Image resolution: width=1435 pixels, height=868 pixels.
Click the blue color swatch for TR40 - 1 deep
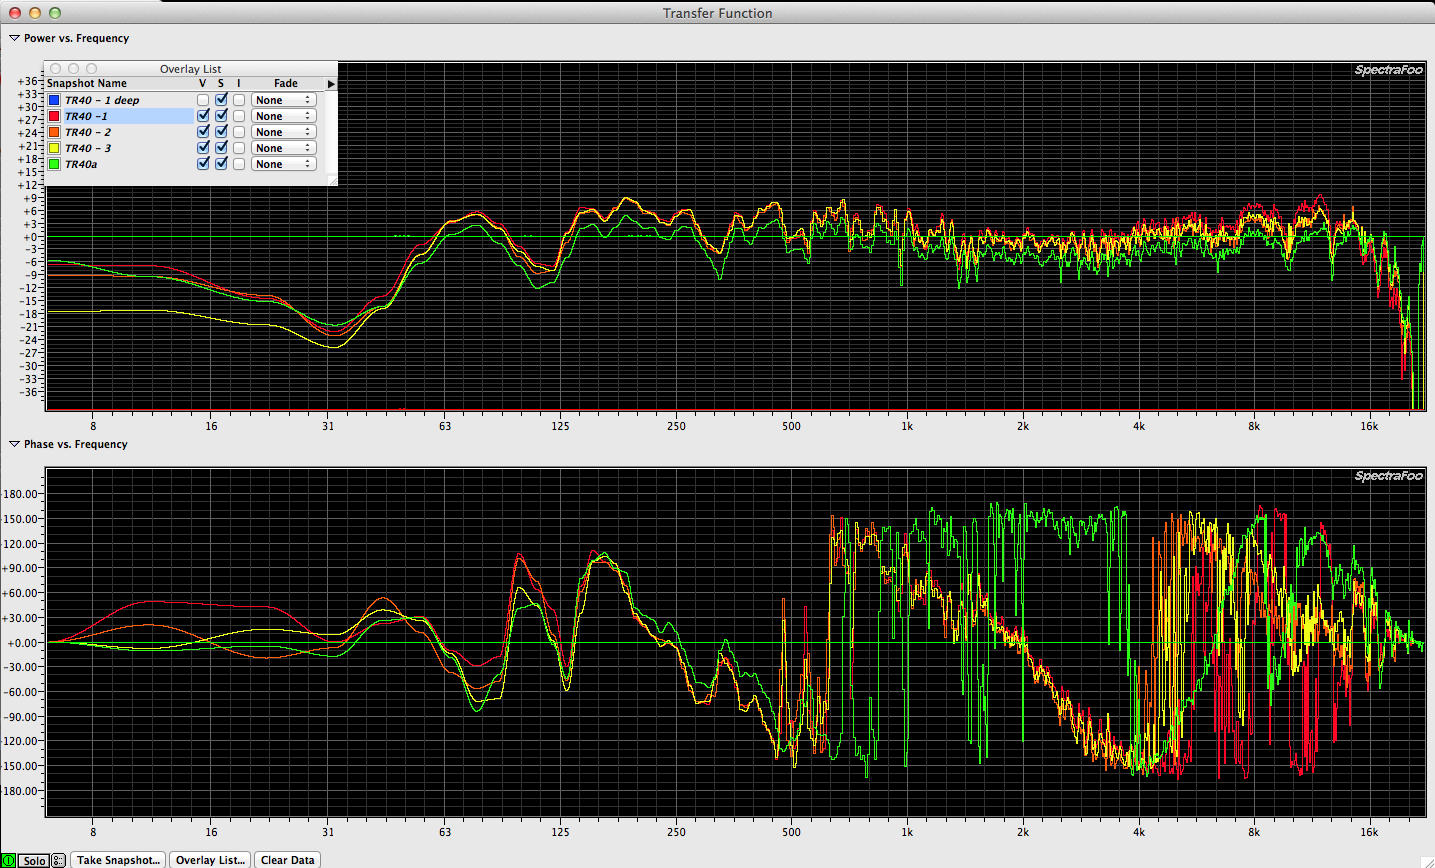pyautogui.click(x=54, y=100)
